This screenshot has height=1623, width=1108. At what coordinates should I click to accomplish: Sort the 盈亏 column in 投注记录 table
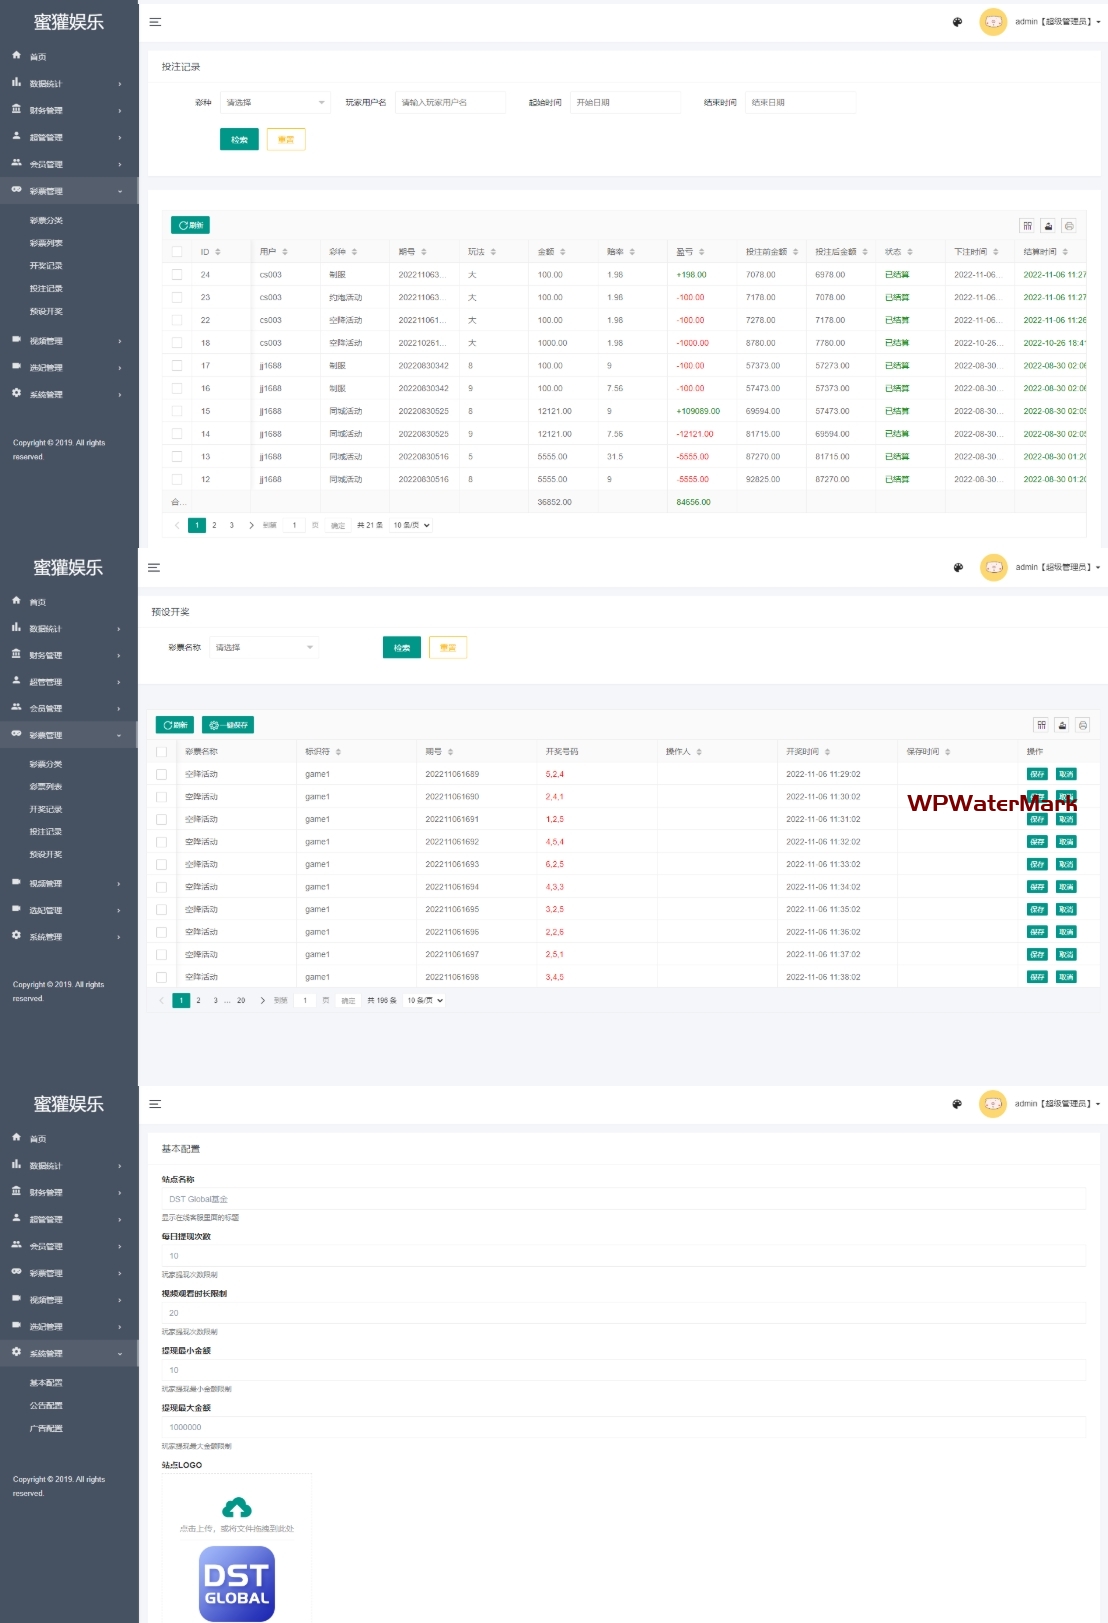coord(701,252)
